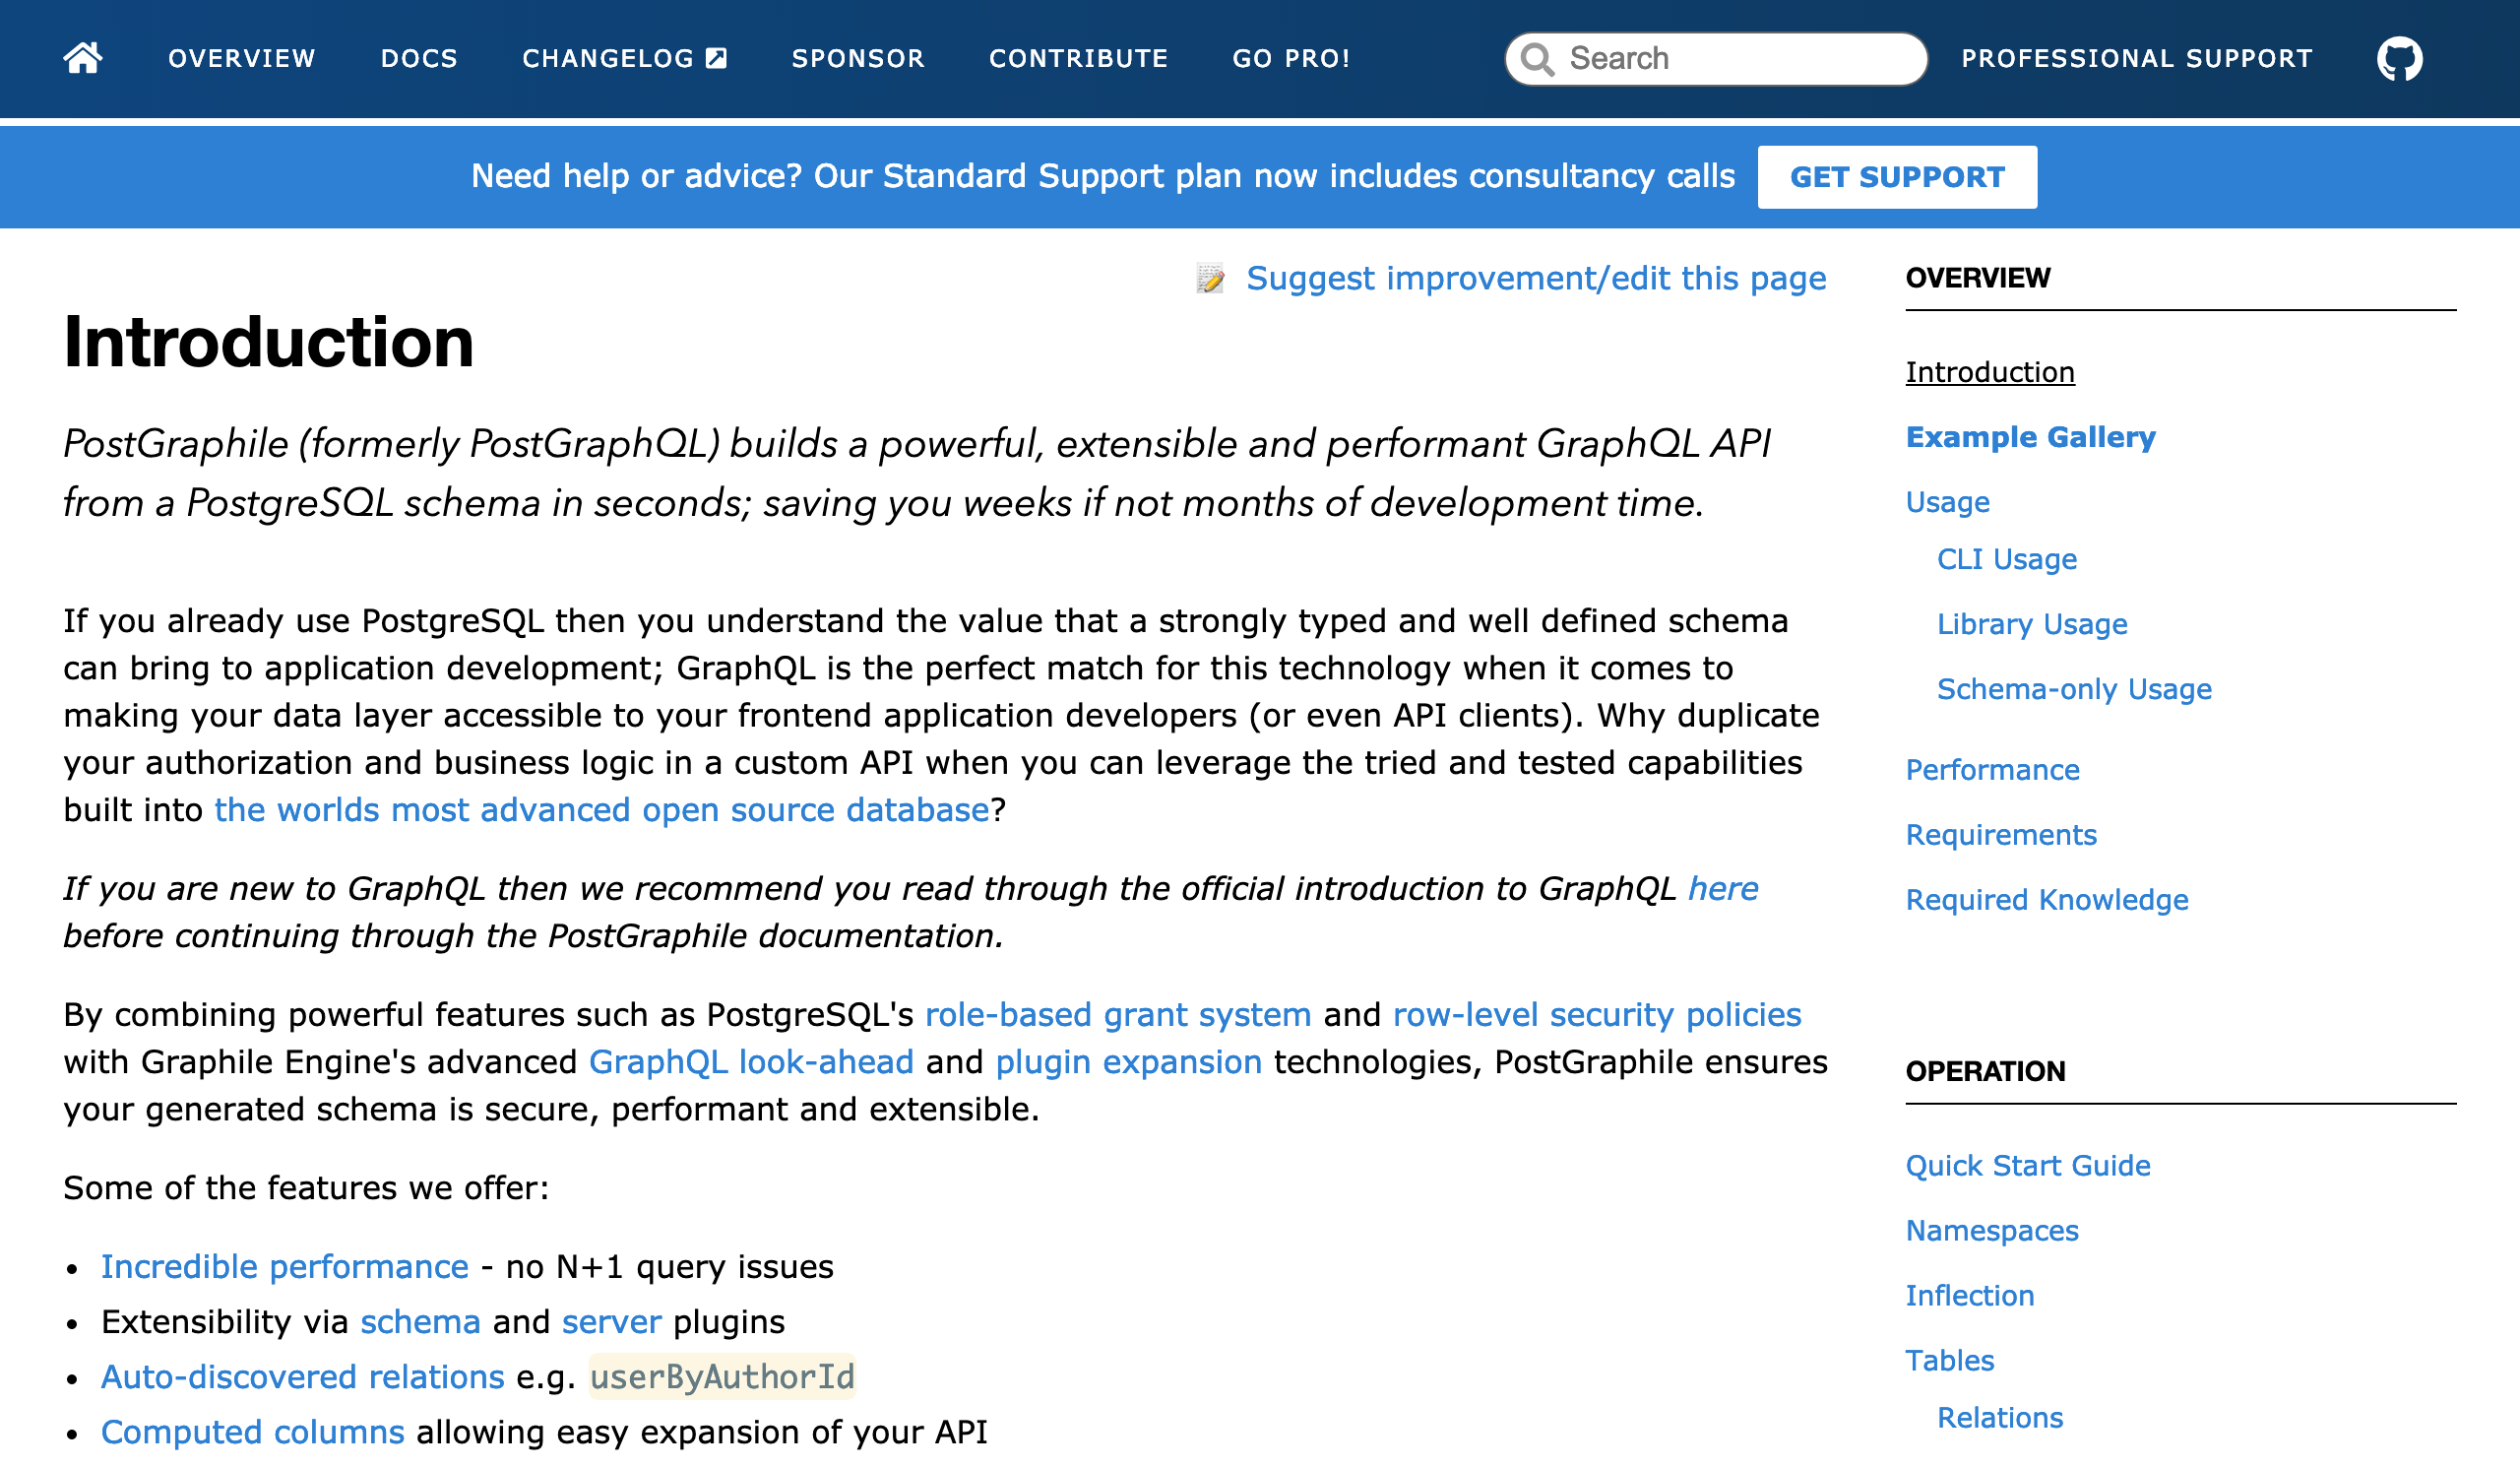Click the home icon in navbar
The width and height of the screenshot is (2520, 1467).
[x=83, y=58]
